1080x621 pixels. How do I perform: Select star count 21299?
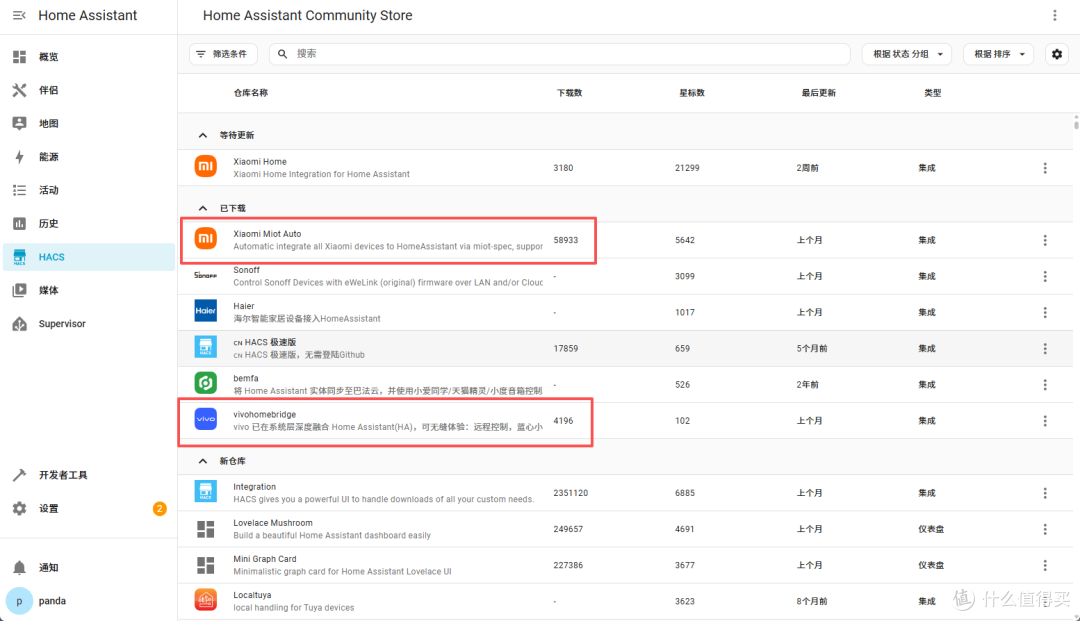687,168
